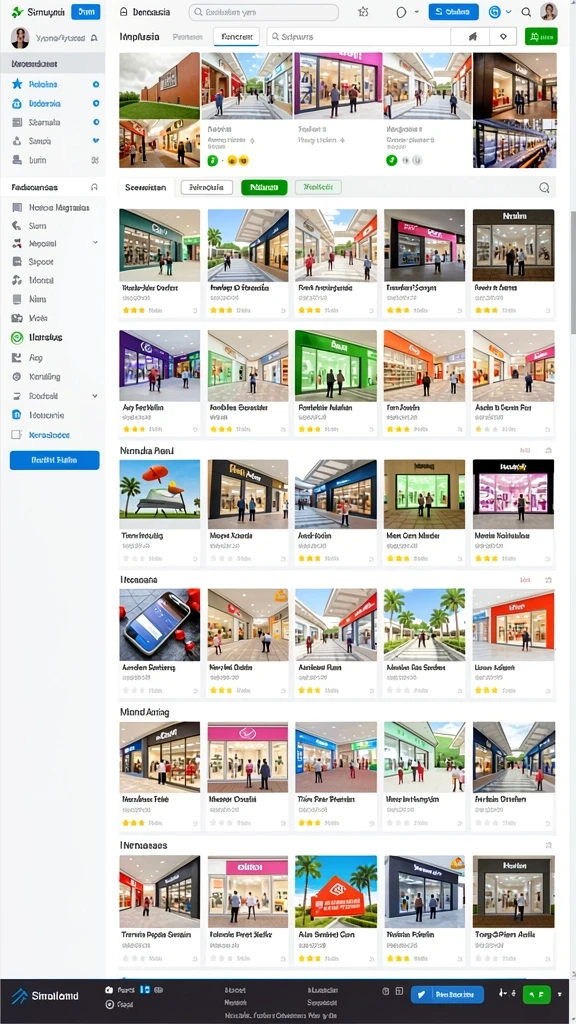Open the orange sign with palm trees thumbnail
Image resolution: width=576 pixels, height=1024 pixels.
click(x=336, y=891)
